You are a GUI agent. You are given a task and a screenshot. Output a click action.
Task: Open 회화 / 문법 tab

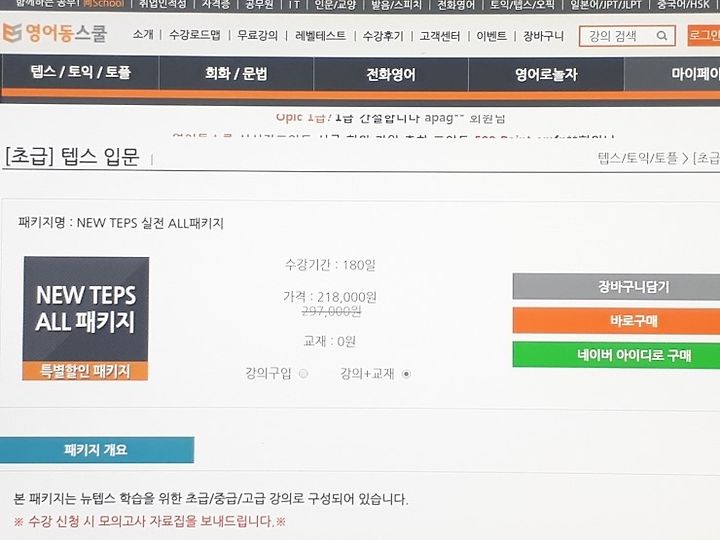click(236, 73)
